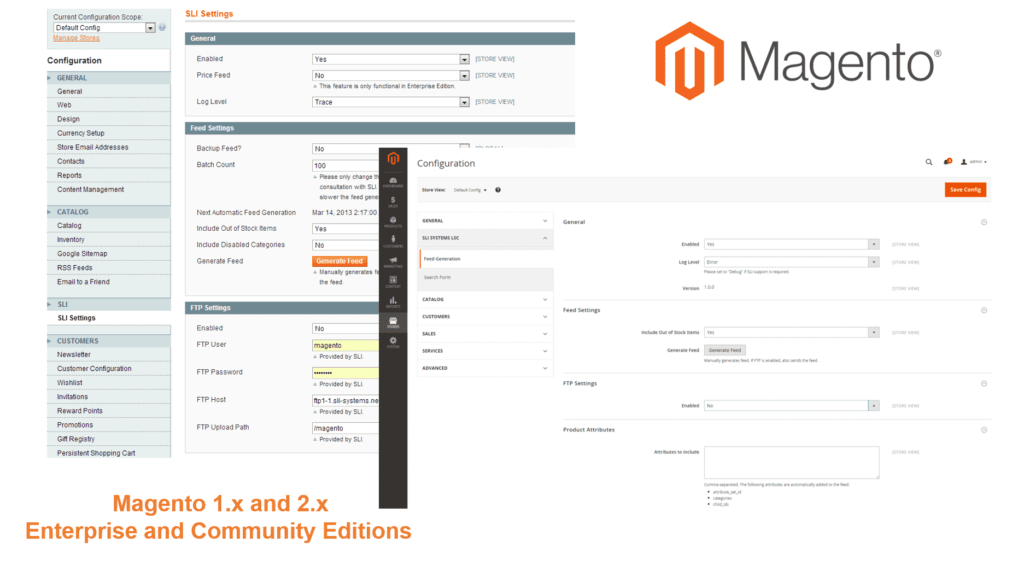Image resolution: width=1024 pixels, height=583 pixels.
Task: Open Gift Registry in the configuration sidebar
Action: tap(76, 439)
